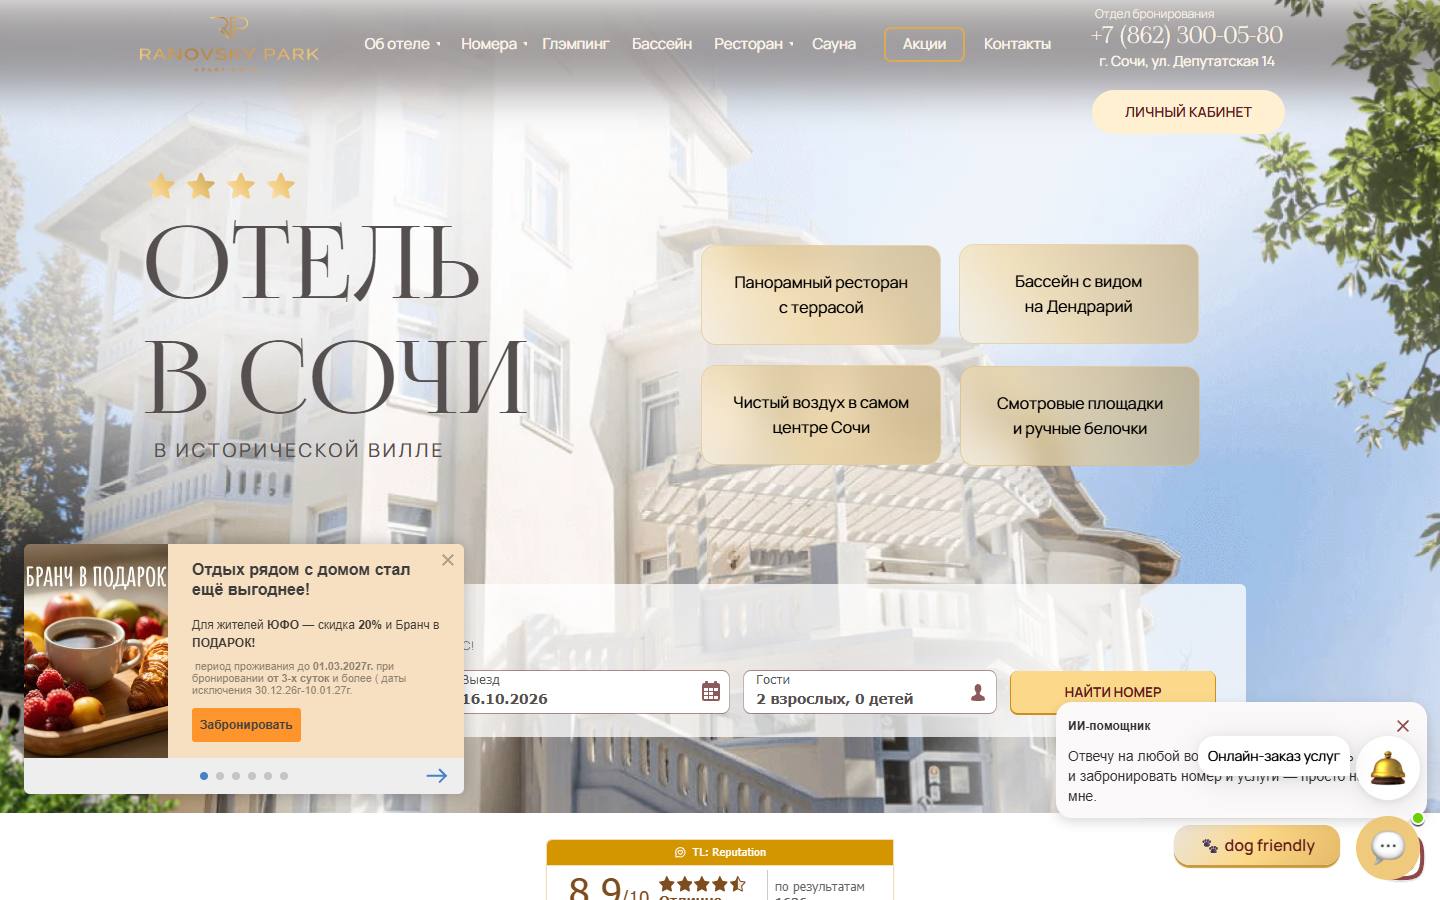
Task: Open the Выезд date field
Action: 596,692
